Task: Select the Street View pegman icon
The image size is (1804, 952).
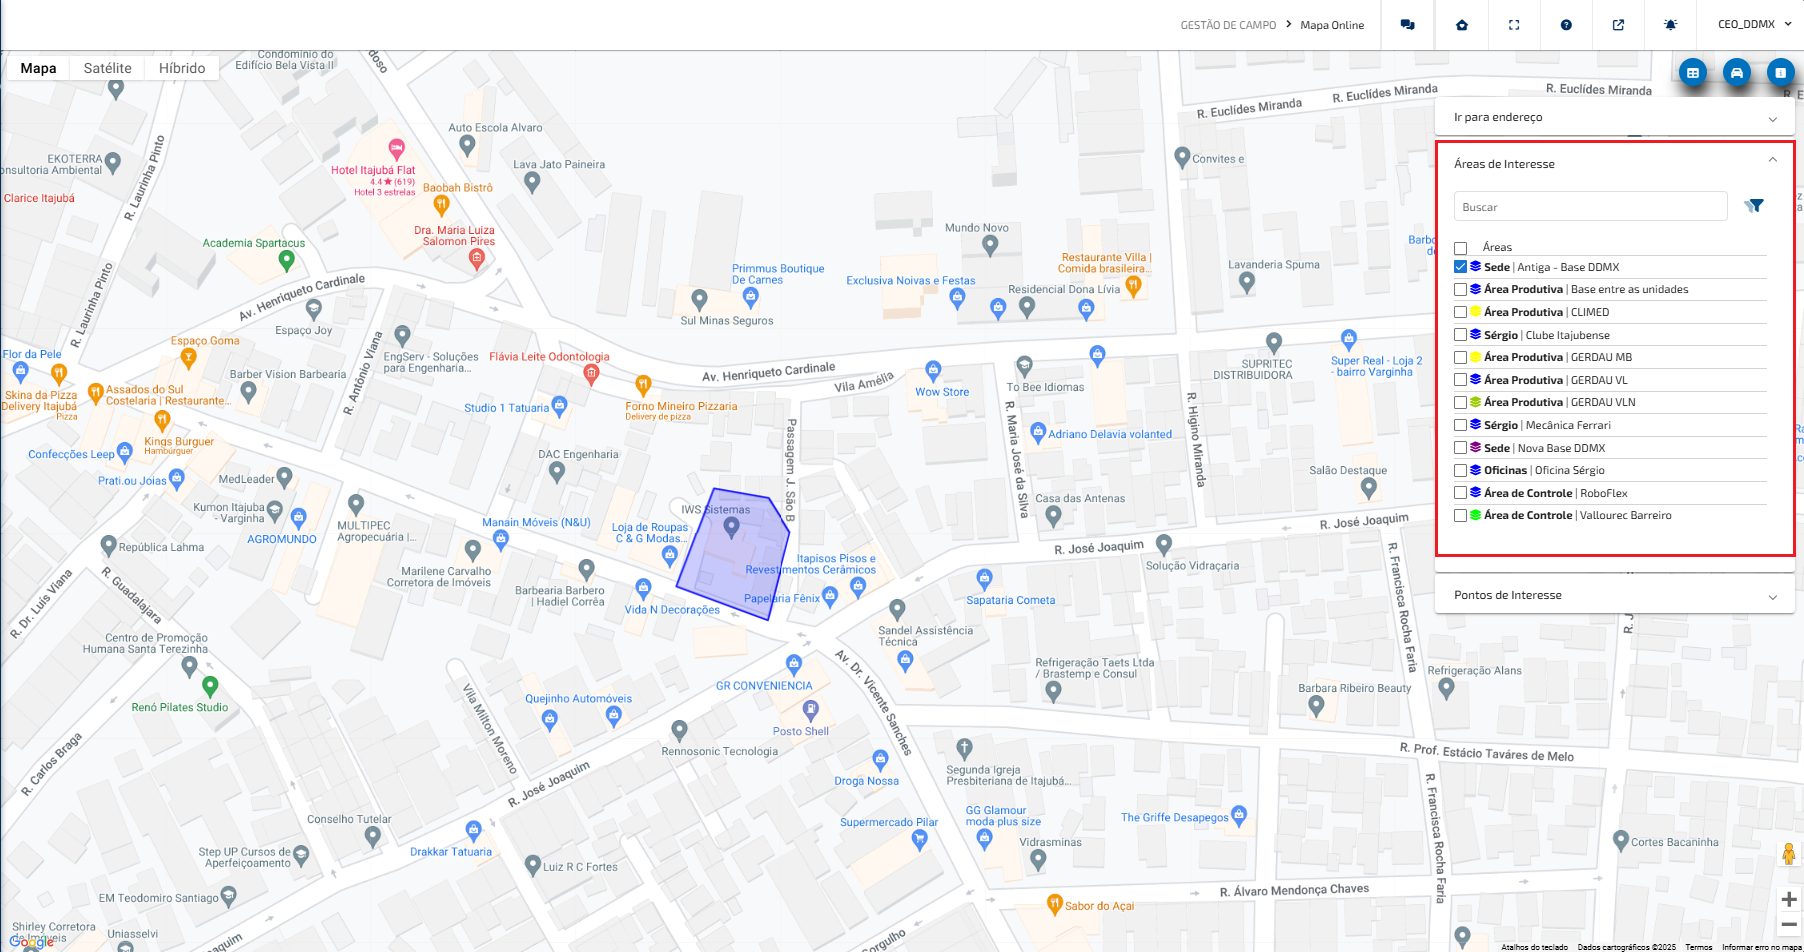Action: click(1789, 853)
